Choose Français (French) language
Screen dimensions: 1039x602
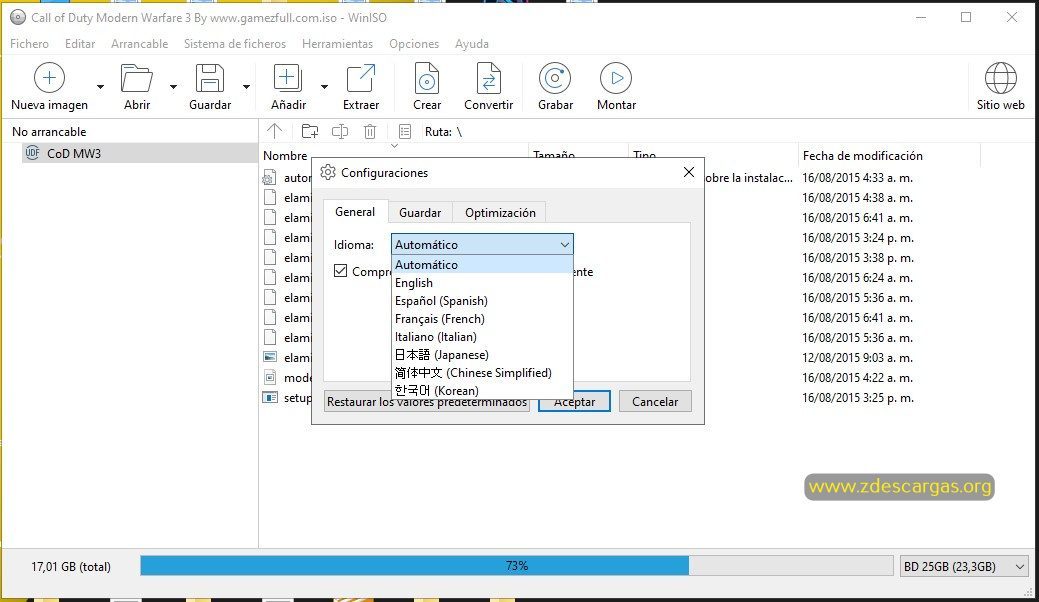[482, 319]
